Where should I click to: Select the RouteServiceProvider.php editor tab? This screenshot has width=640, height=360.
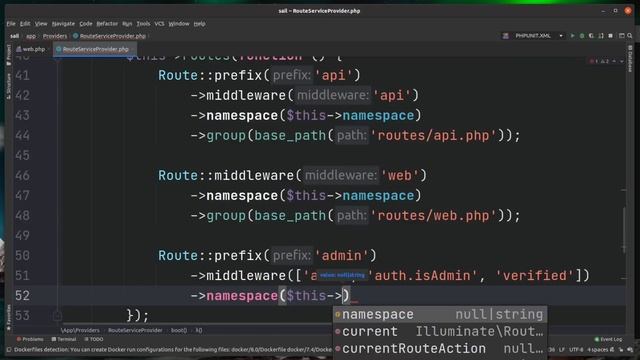click(x=95, y=49)
